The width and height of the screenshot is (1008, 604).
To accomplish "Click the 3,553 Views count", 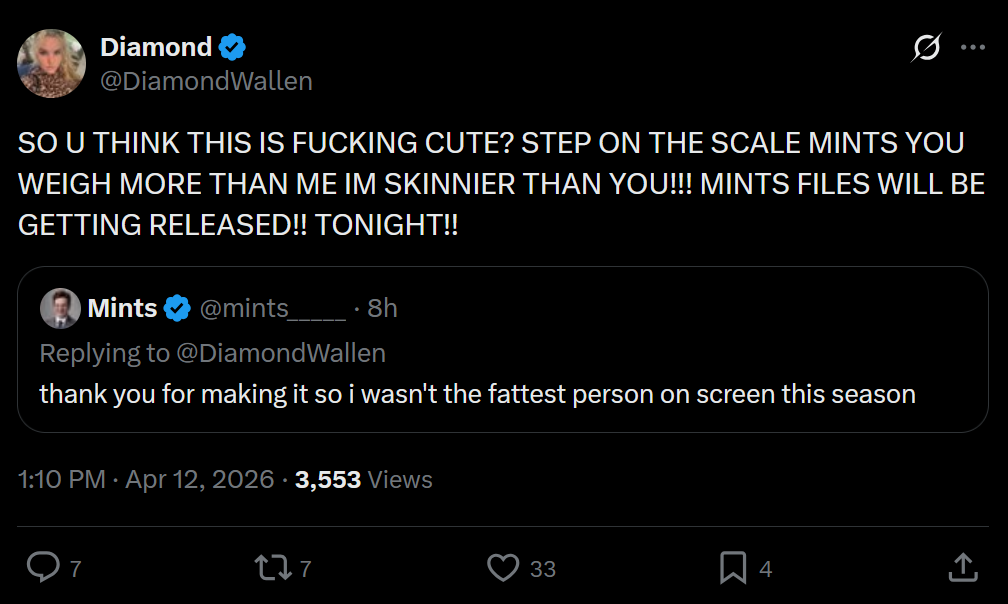I will pyautogui.click(x=363, y=480).
